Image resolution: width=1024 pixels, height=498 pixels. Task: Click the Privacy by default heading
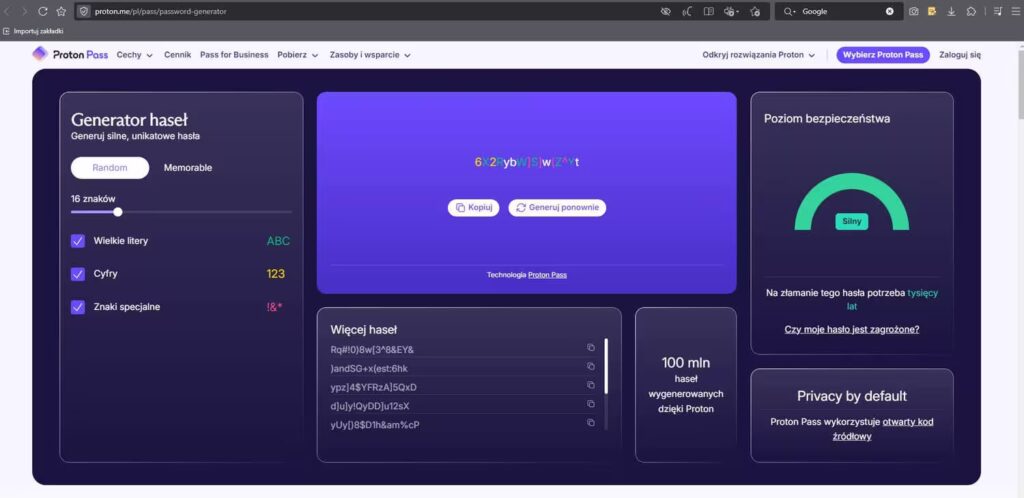tap(852, 396)
